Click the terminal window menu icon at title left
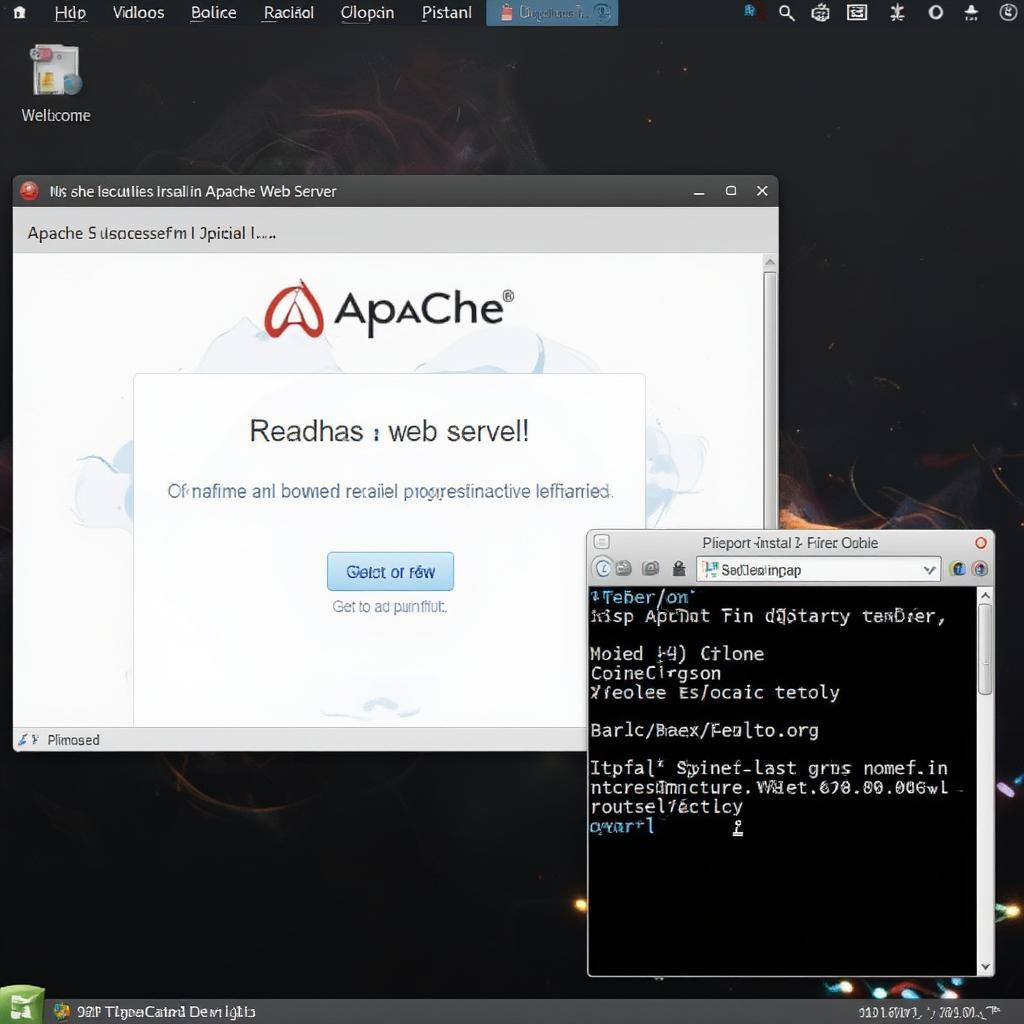This screenshot has width=1024, height=1024. coord(601,542)
